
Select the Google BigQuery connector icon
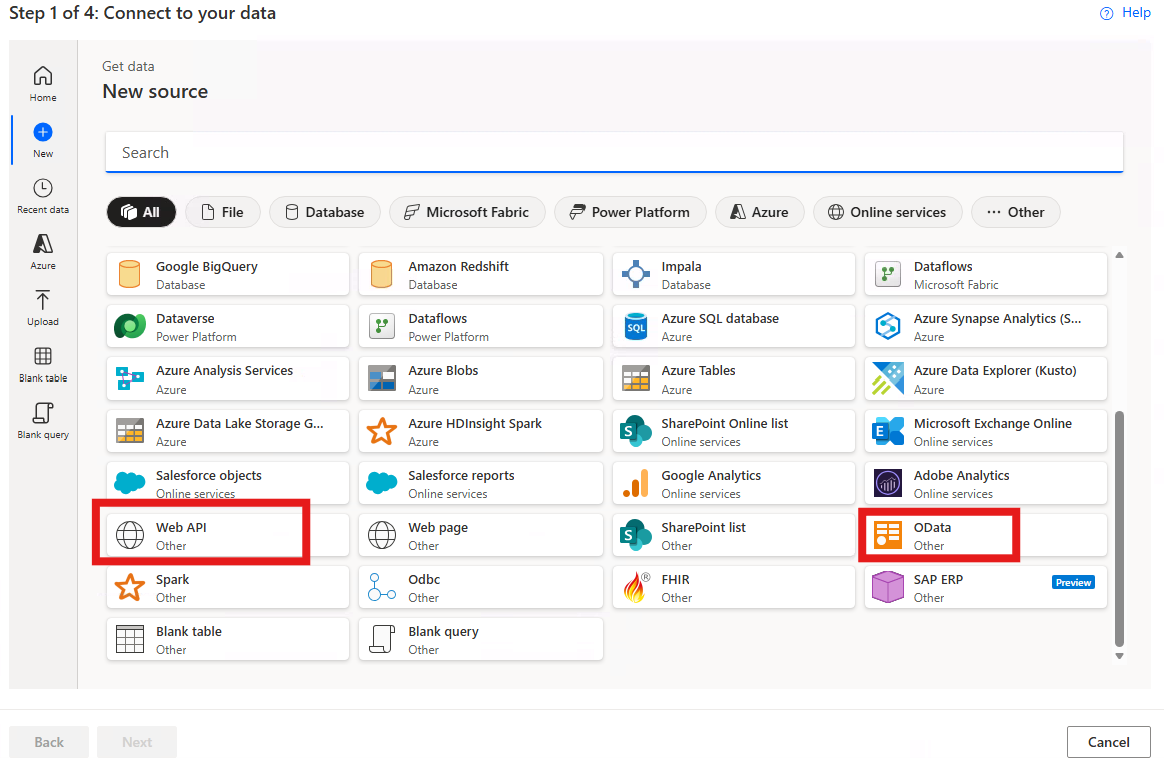pos(130,274)
